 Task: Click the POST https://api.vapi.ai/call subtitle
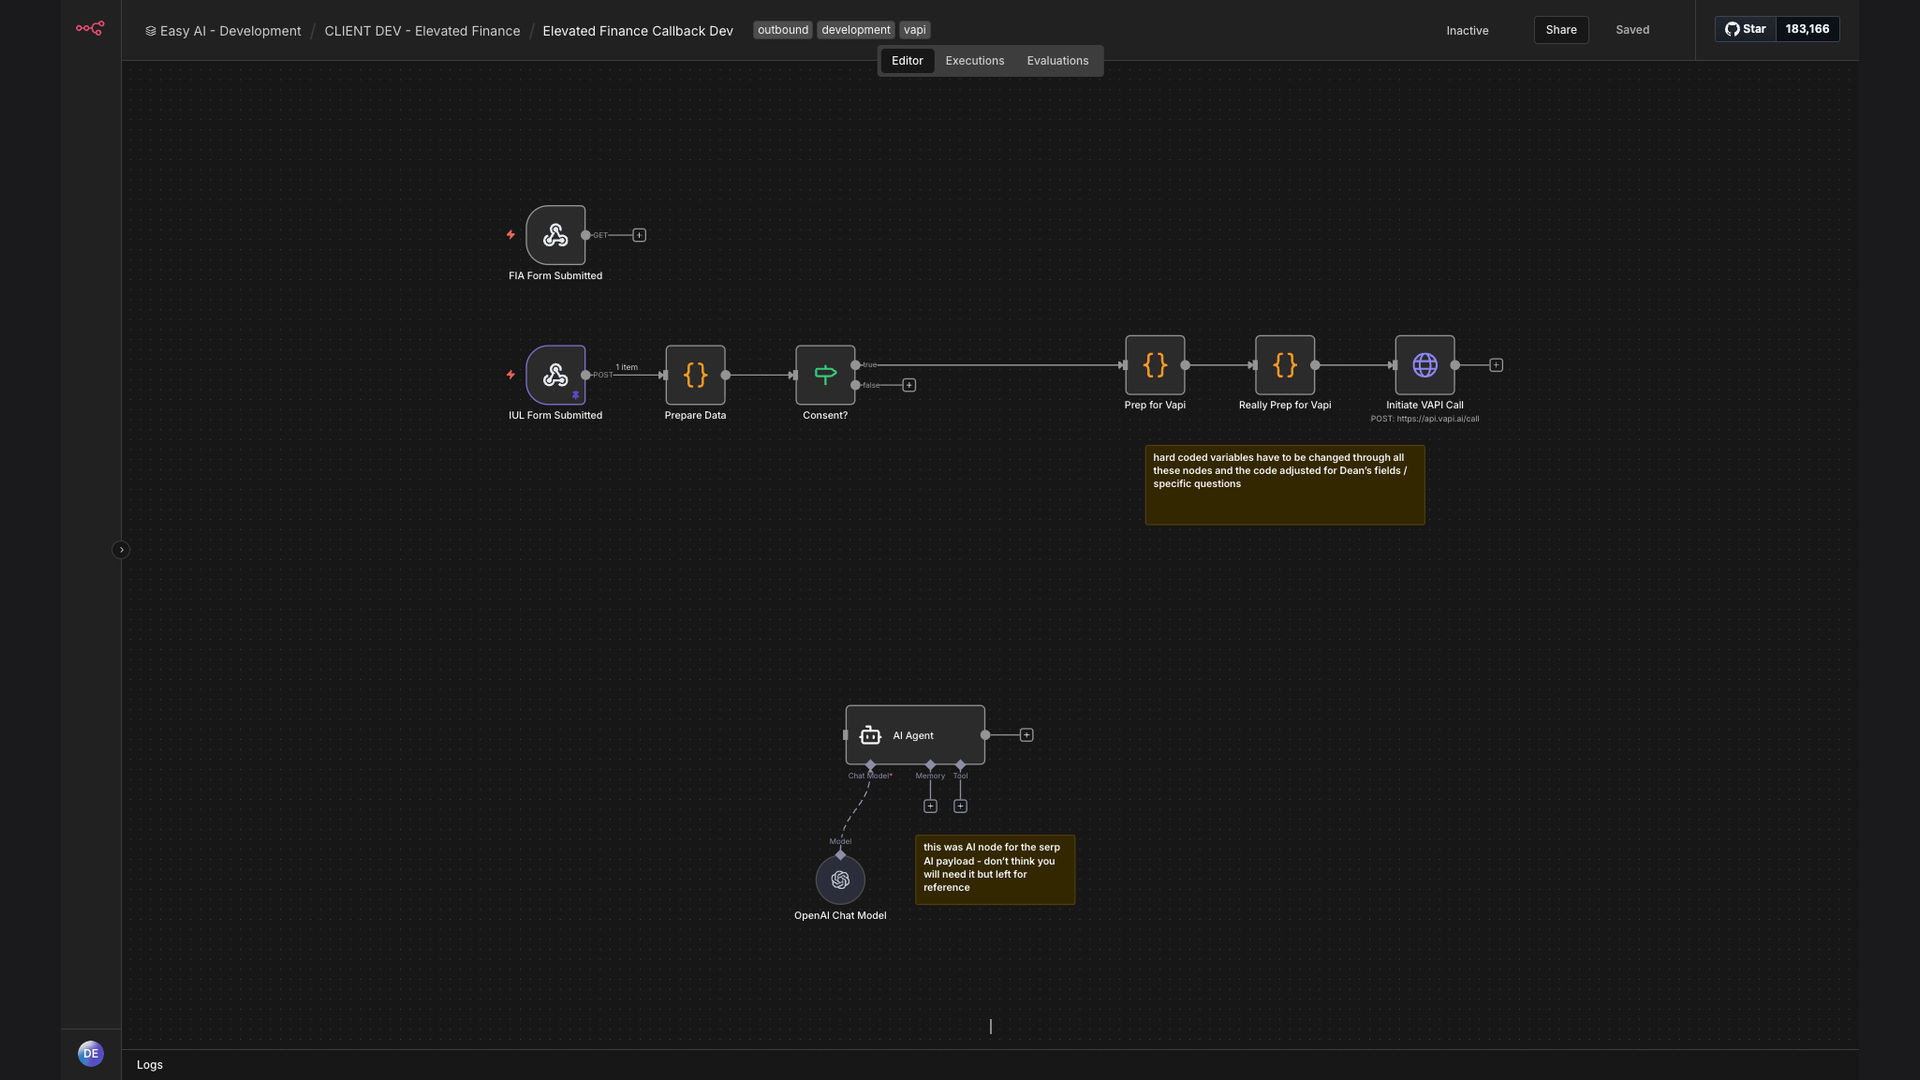pyautogui.click(x=1425, y=419)
